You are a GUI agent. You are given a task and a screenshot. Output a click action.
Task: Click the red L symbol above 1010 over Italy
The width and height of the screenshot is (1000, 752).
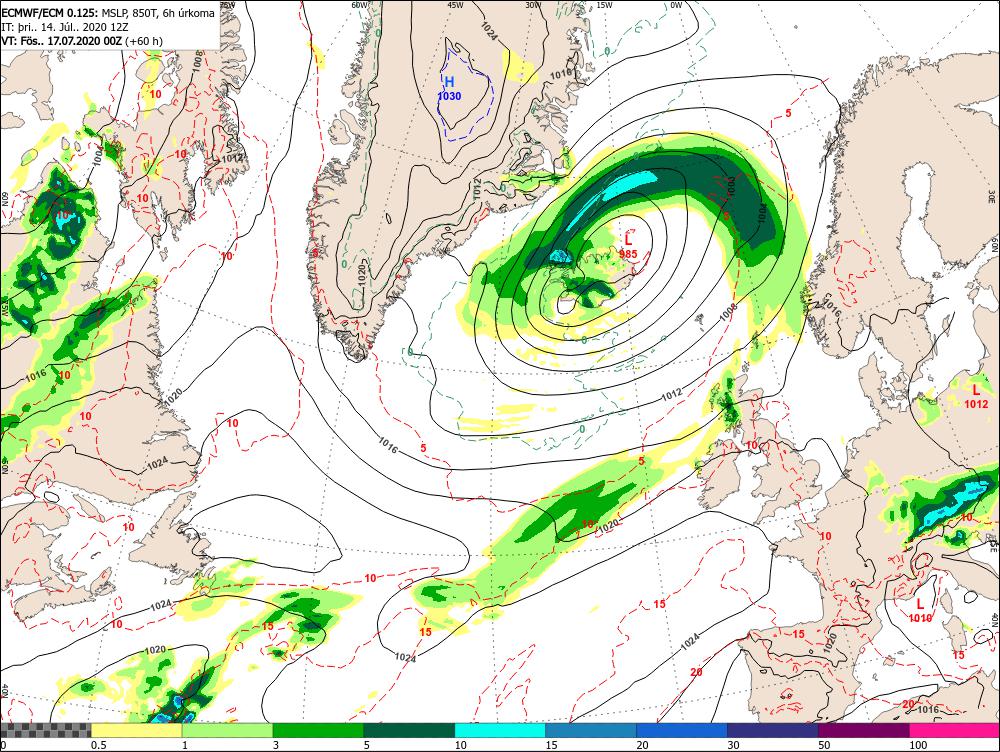[920, 603]
